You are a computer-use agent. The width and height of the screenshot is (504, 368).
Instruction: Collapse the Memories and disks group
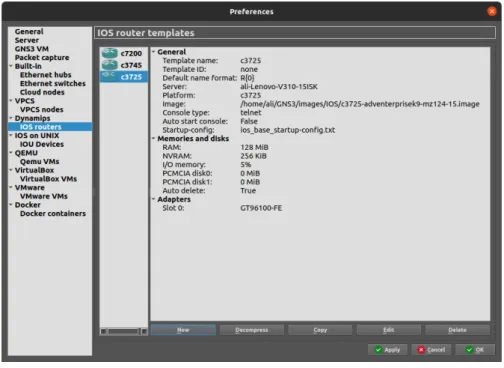pos(154,138)
